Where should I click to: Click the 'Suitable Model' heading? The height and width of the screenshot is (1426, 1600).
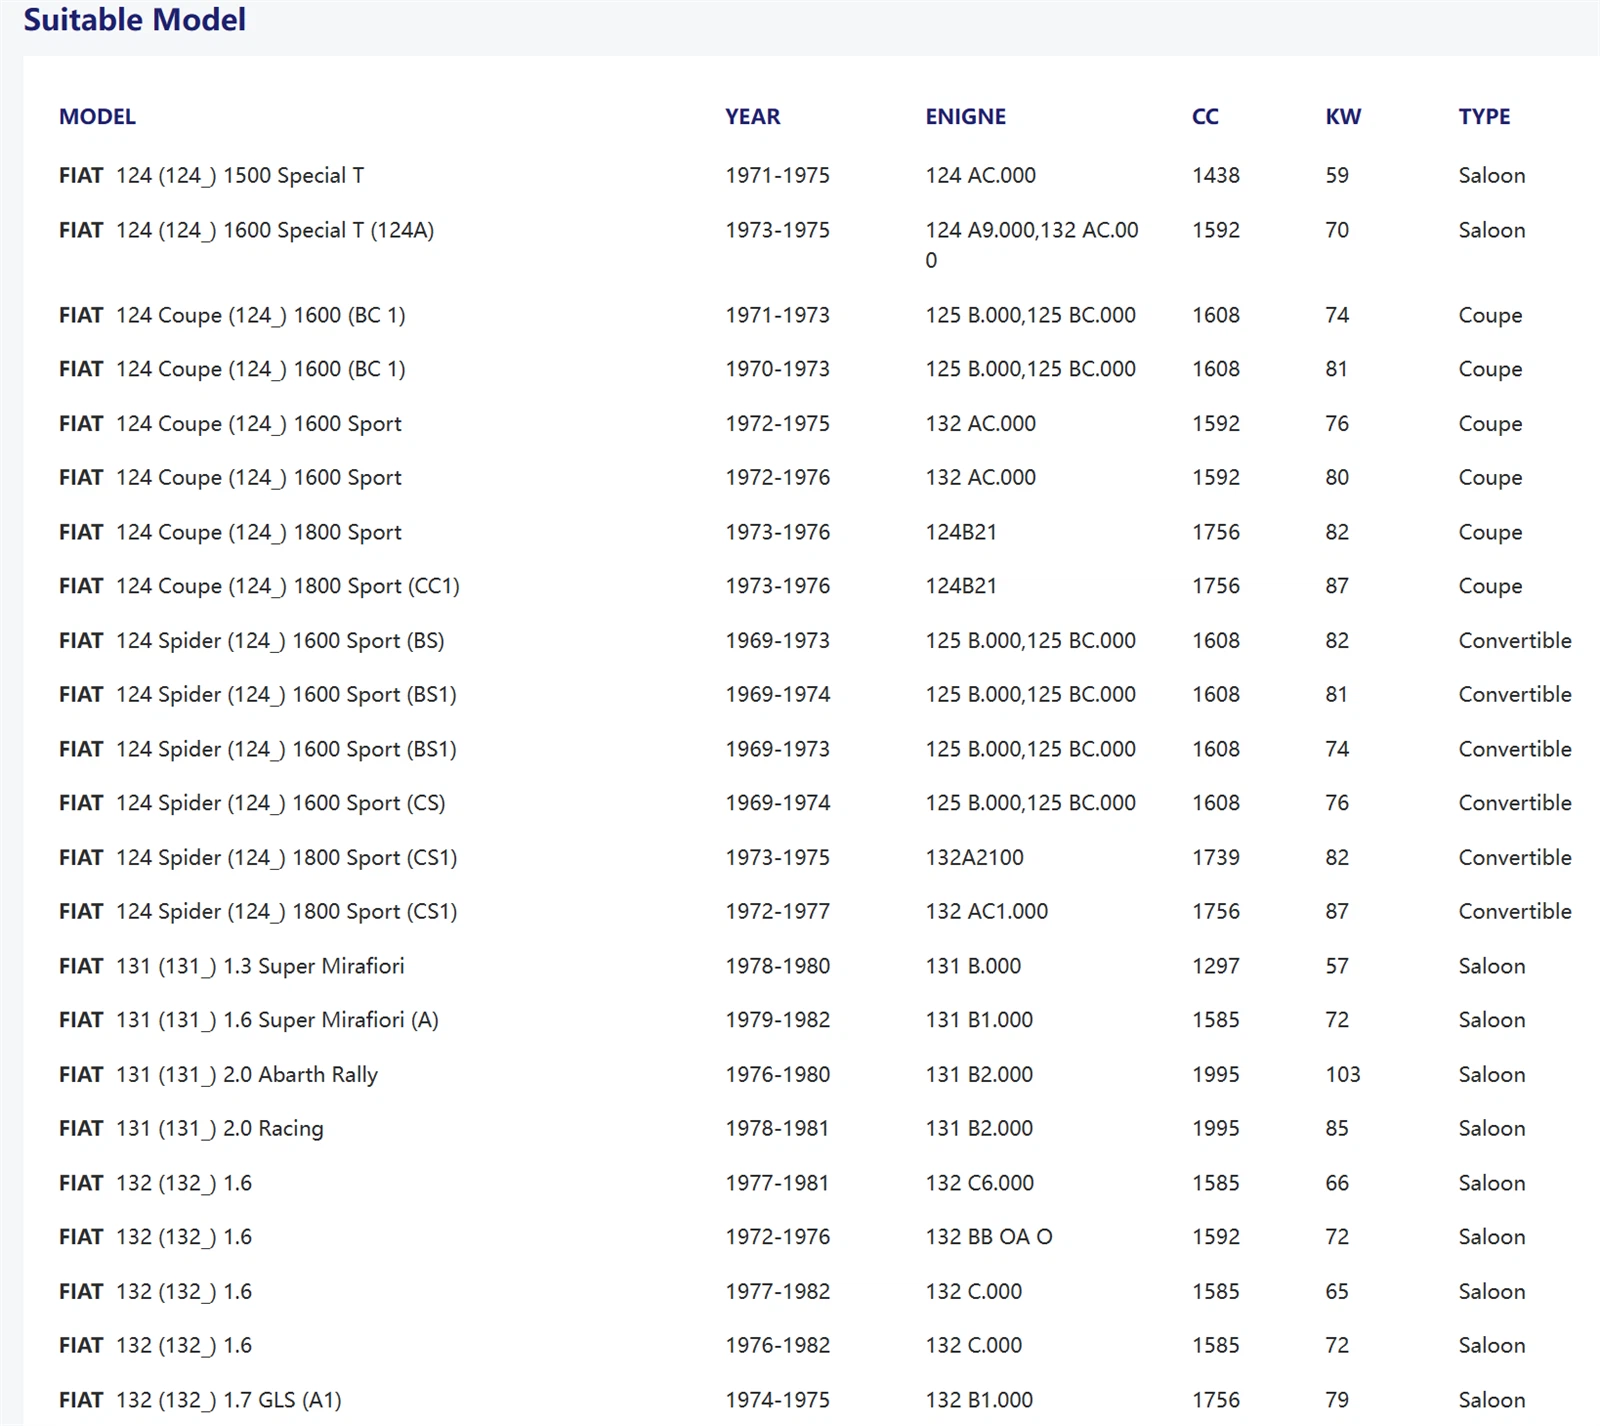click(134, 19)
